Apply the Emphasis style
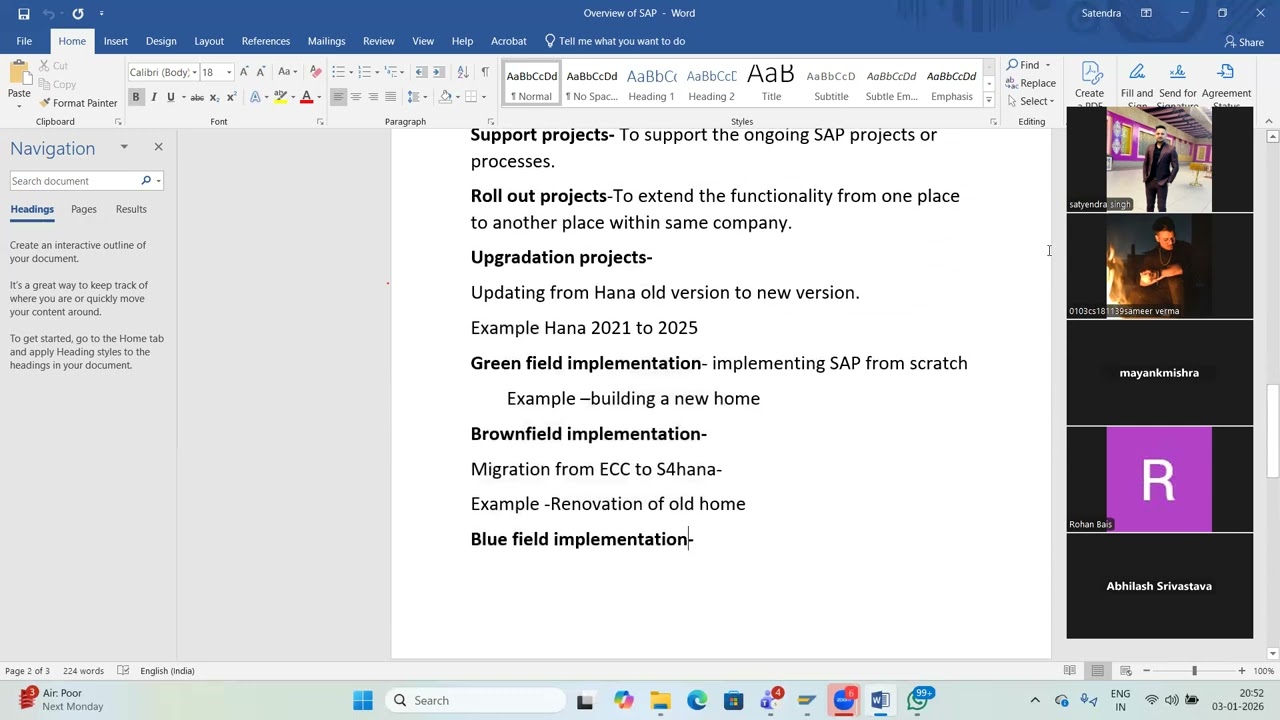The image size is (1280, 720). click(951, 85)
